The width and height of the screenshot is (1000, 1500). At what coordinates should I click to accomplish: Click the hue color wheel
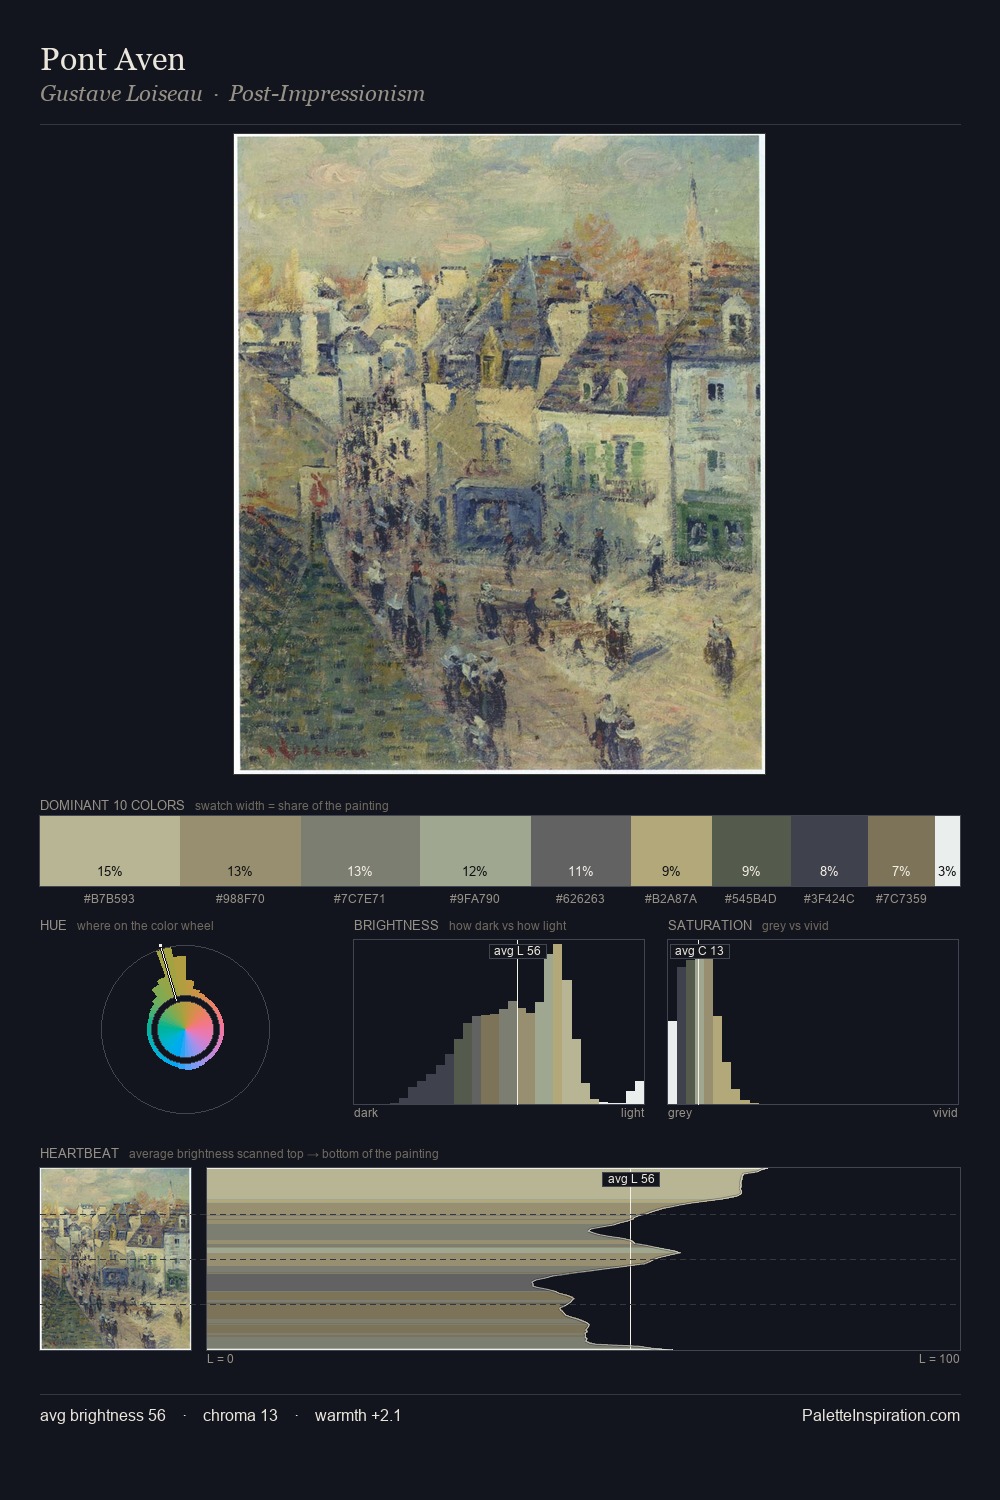click(185, 1029)
